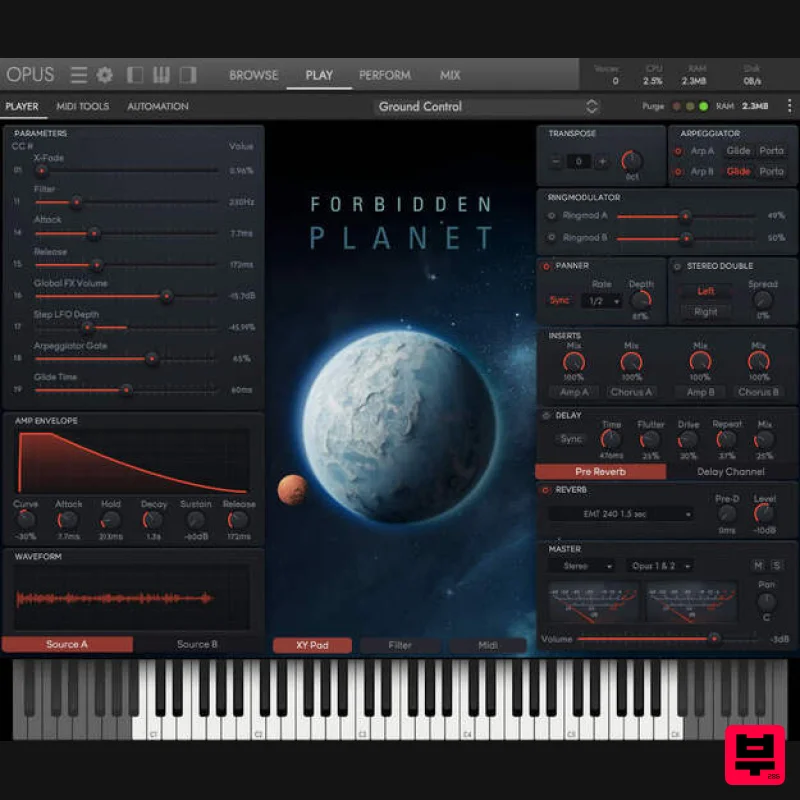Click the Arp B Glide button
800x800 pixels.
click(x=738, y=171)
